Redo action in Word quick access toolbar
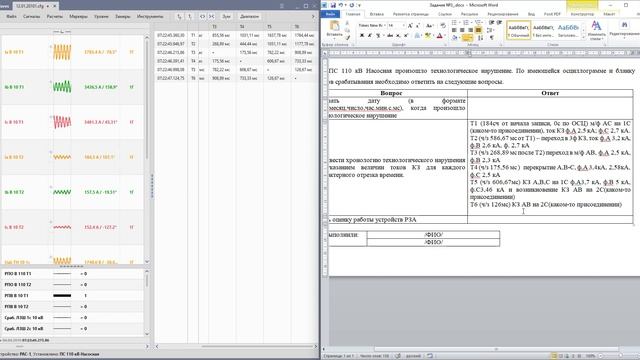 coord(351,5)
